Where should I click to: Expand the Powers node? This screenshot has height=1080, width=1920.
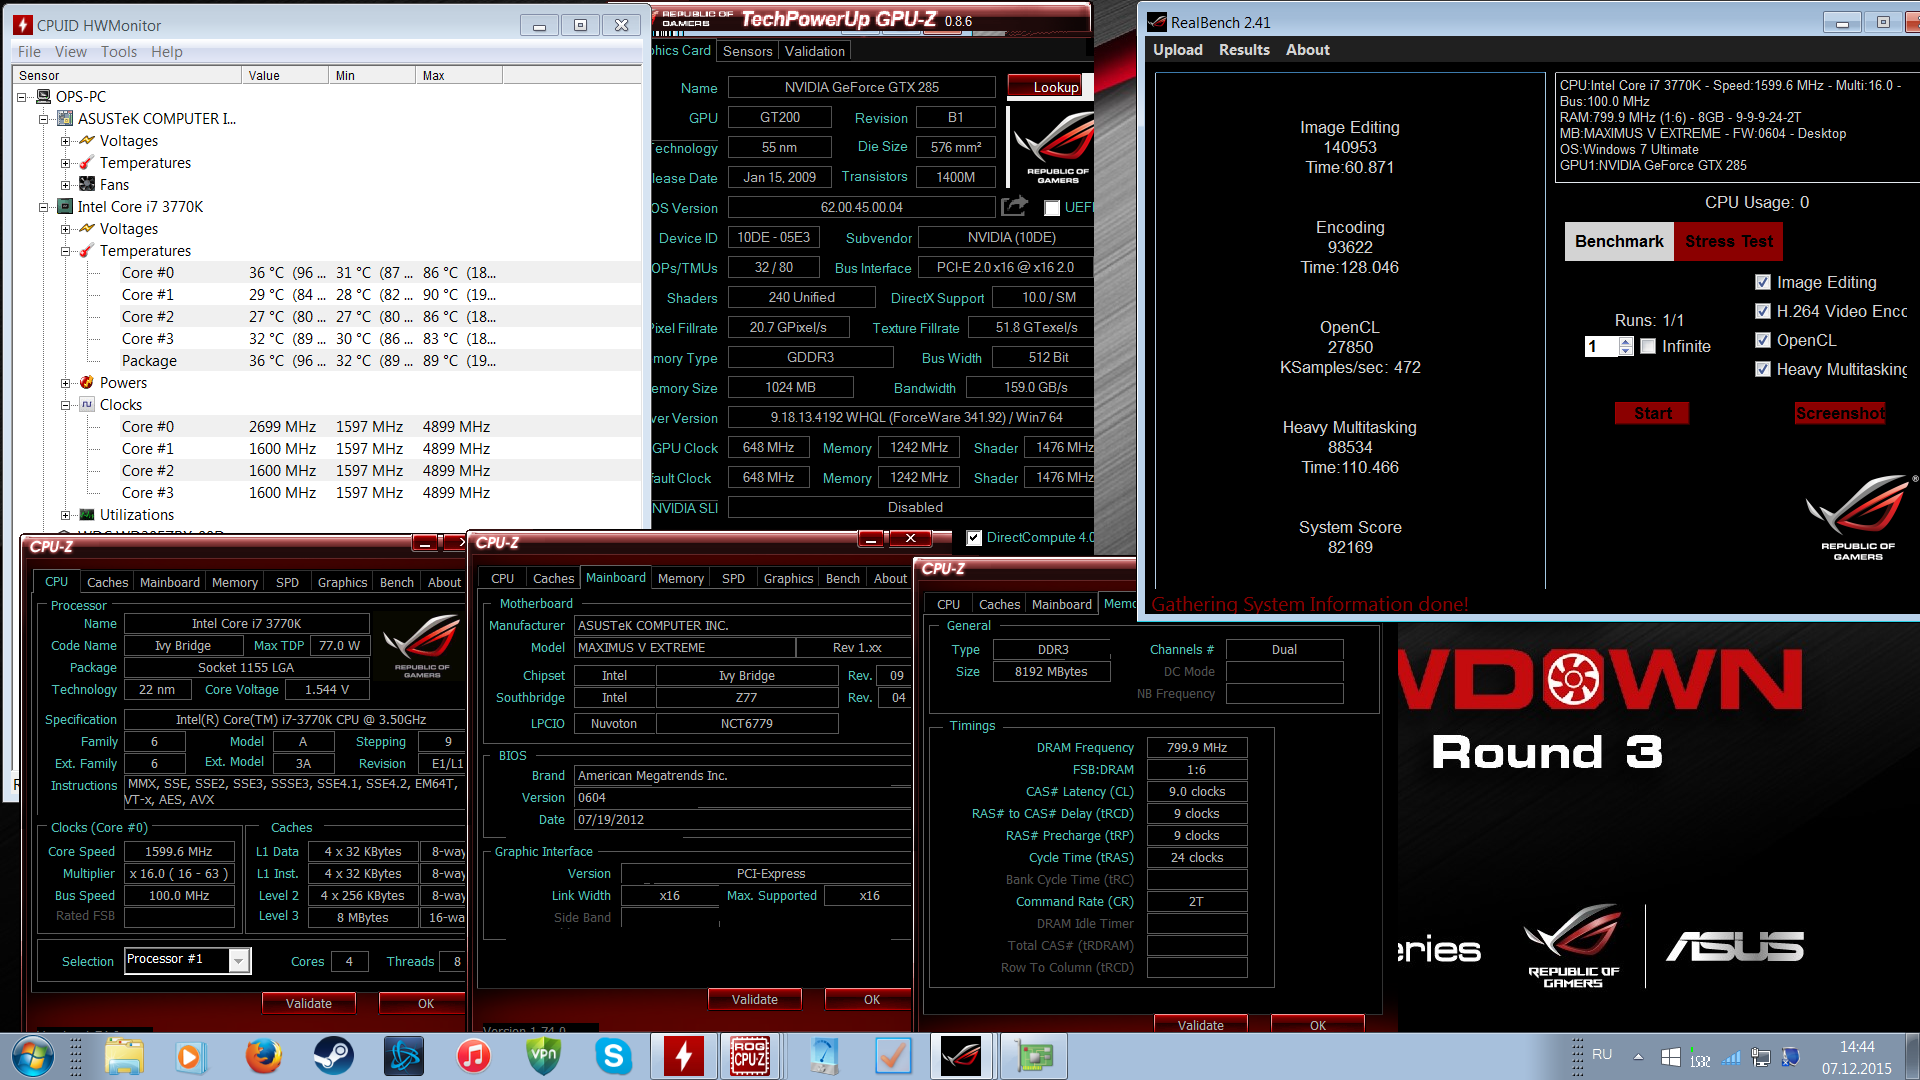(x=66, y=383)
